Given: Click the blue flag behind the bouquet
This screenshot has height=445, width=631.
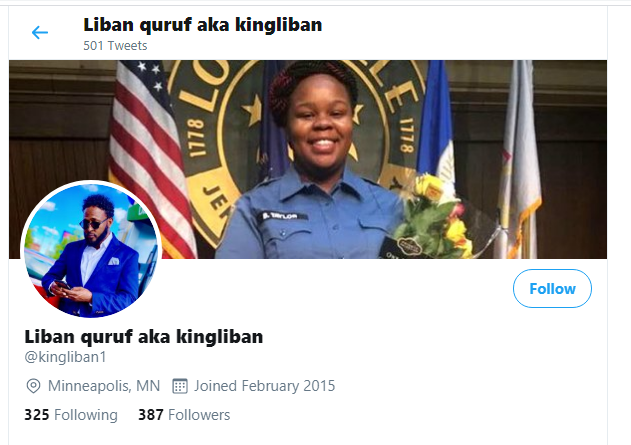Looking at the screenshot, I should pos(436,121).
